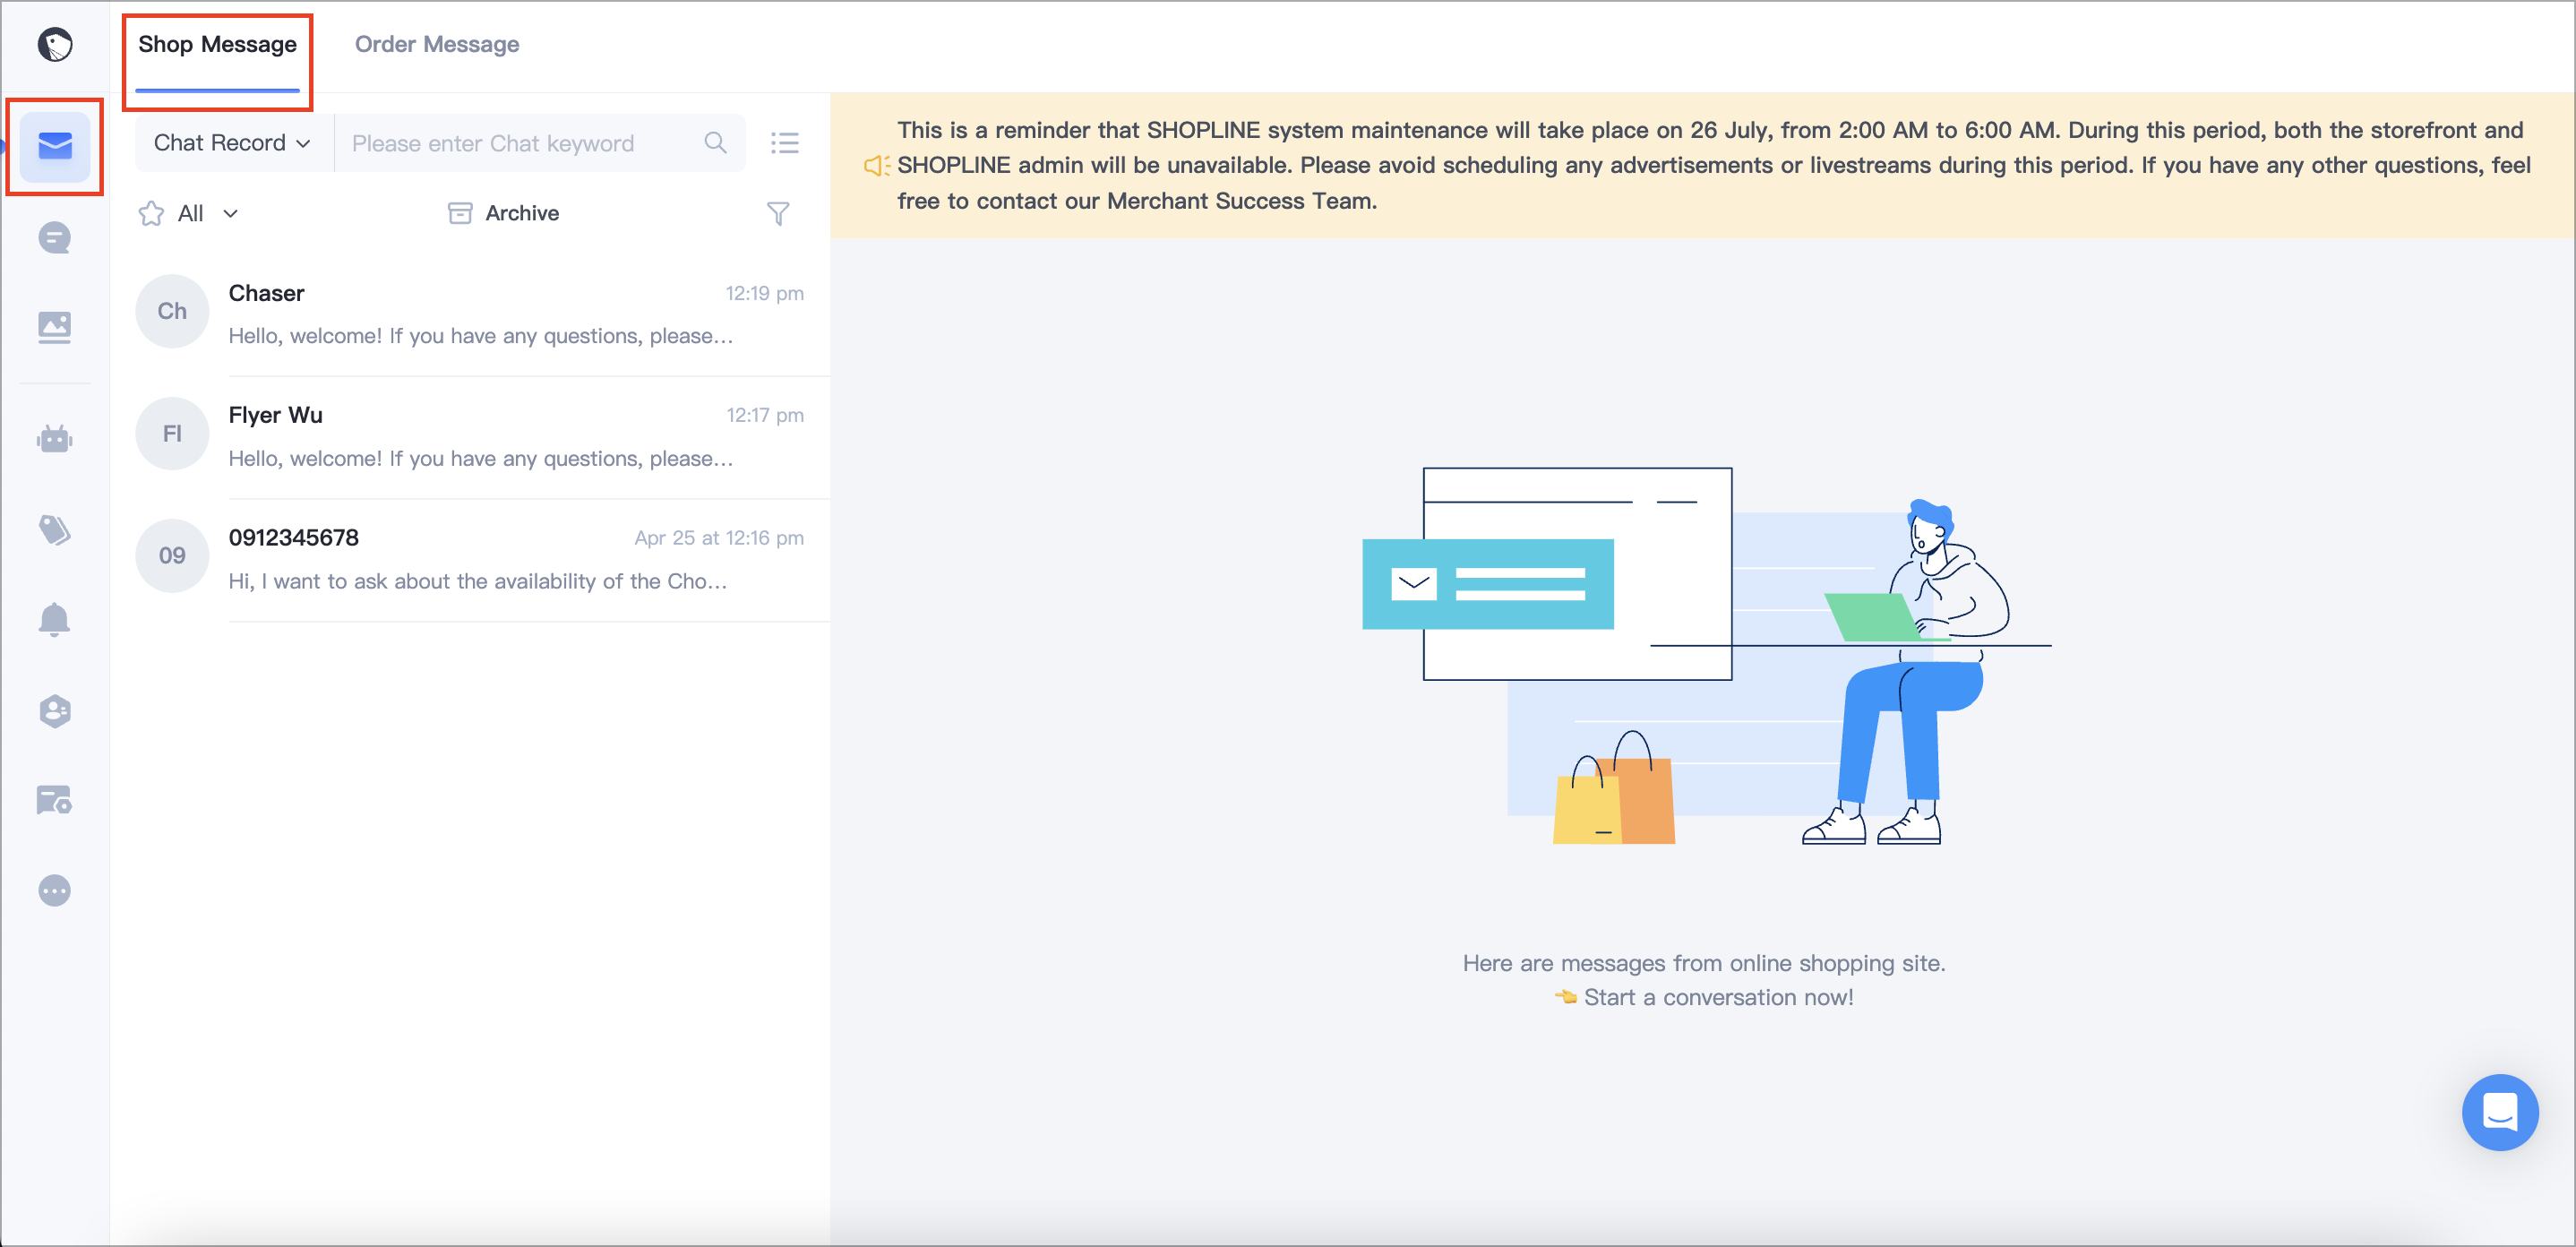This screenshot has height=1247, width=2576.
Task: Click the Apr 25 at 12:16 pm timestamp
Action: (718, 537)
